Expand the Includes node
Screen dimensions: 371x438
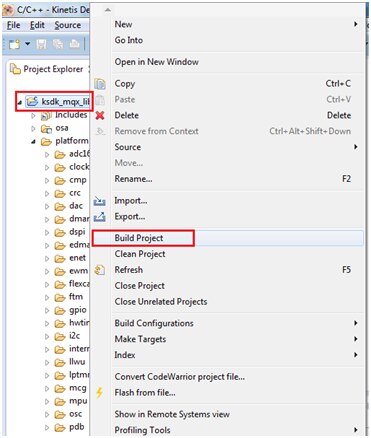tap(33, 116)
